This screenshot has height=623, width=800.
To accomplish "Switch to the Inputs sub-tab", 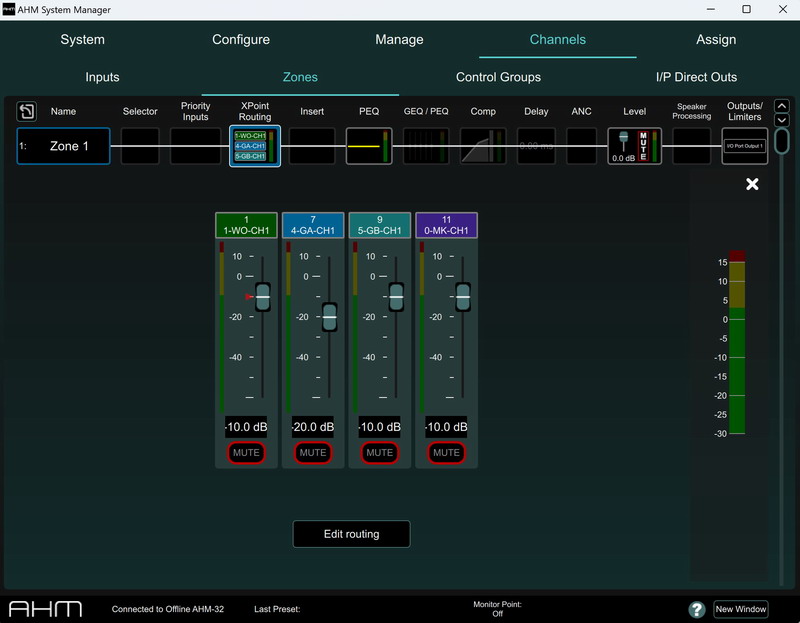I will point(102,77).
